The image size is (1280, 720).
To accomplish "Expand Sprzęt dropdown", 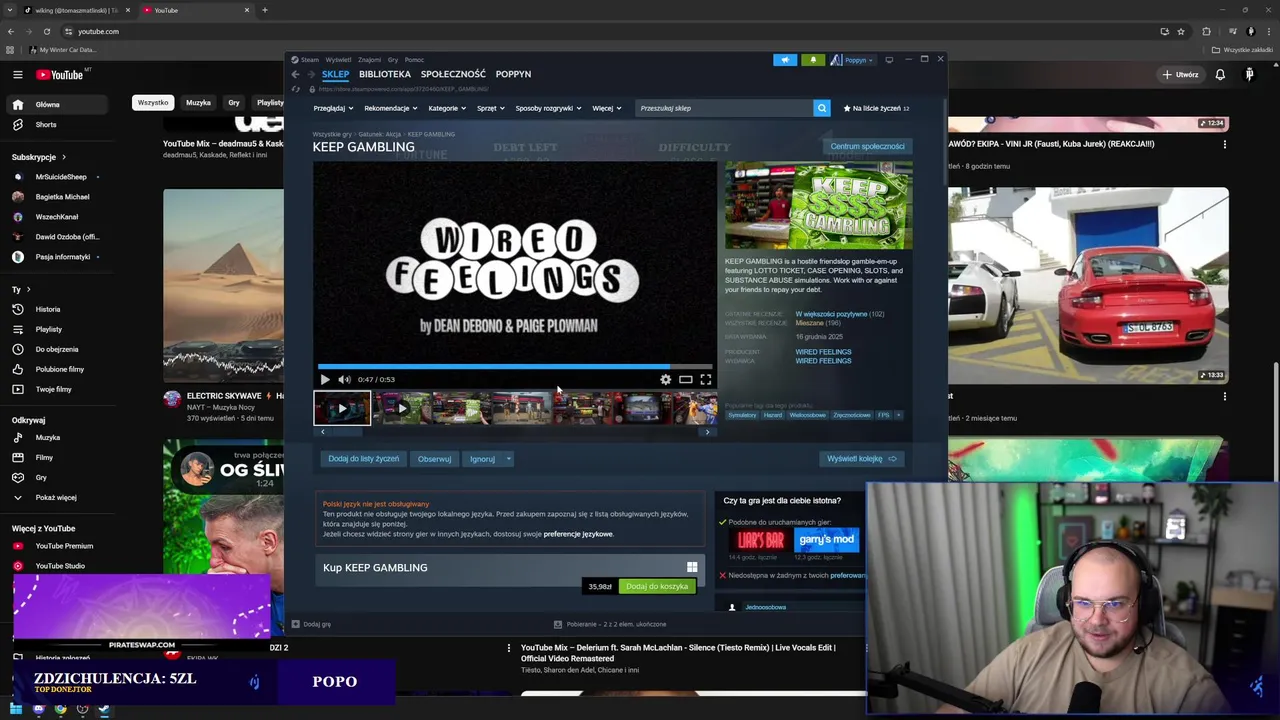I will pyautogui.click(x=490, y=108).
